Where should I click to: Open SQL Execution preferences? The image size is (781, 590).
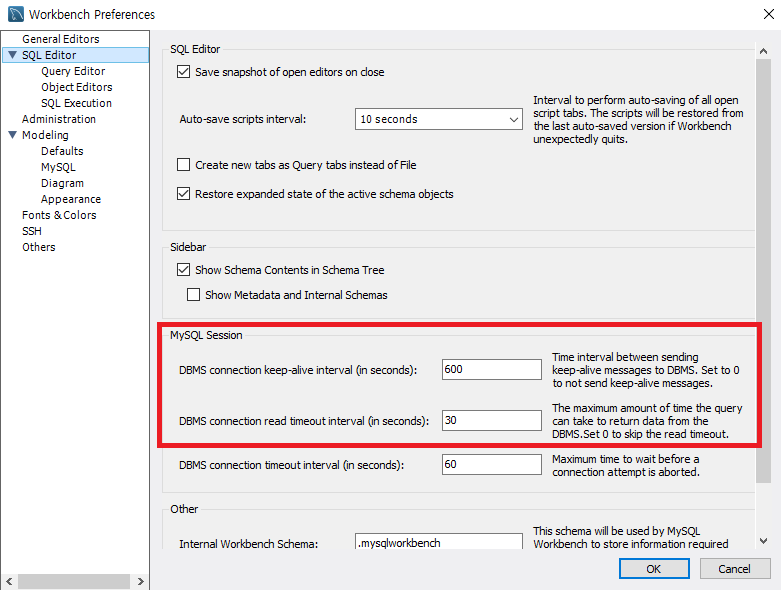click(x=76, y=103)
